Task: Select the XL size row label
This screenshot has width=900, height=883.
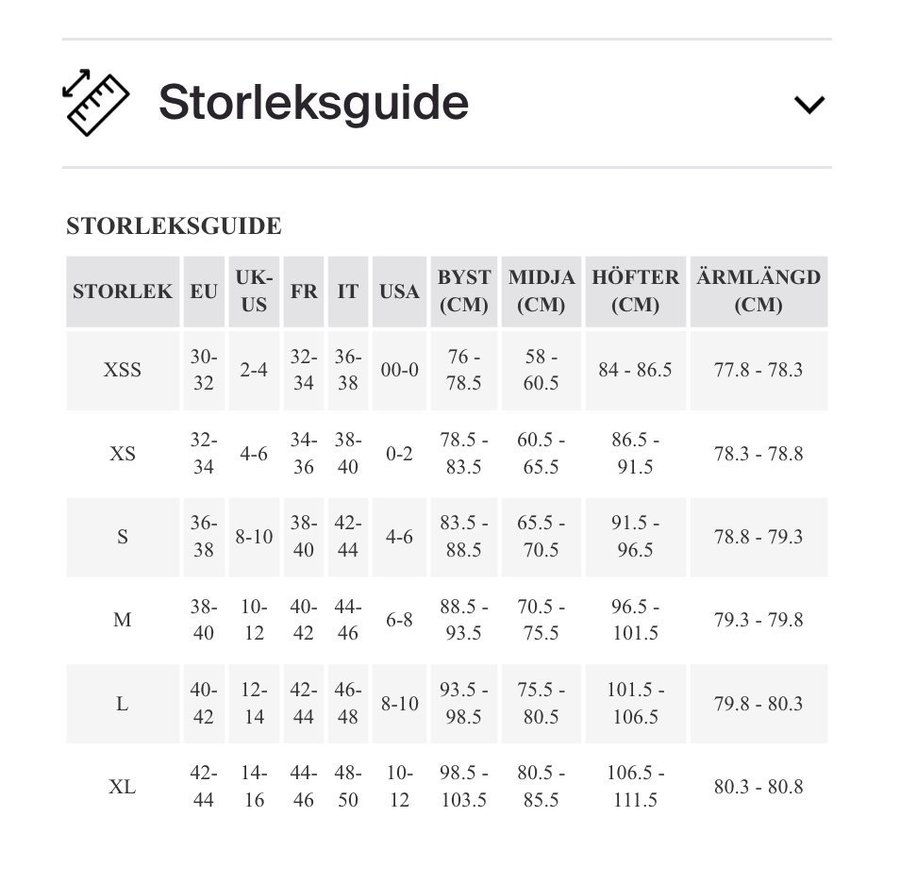Action: (122, 787)
